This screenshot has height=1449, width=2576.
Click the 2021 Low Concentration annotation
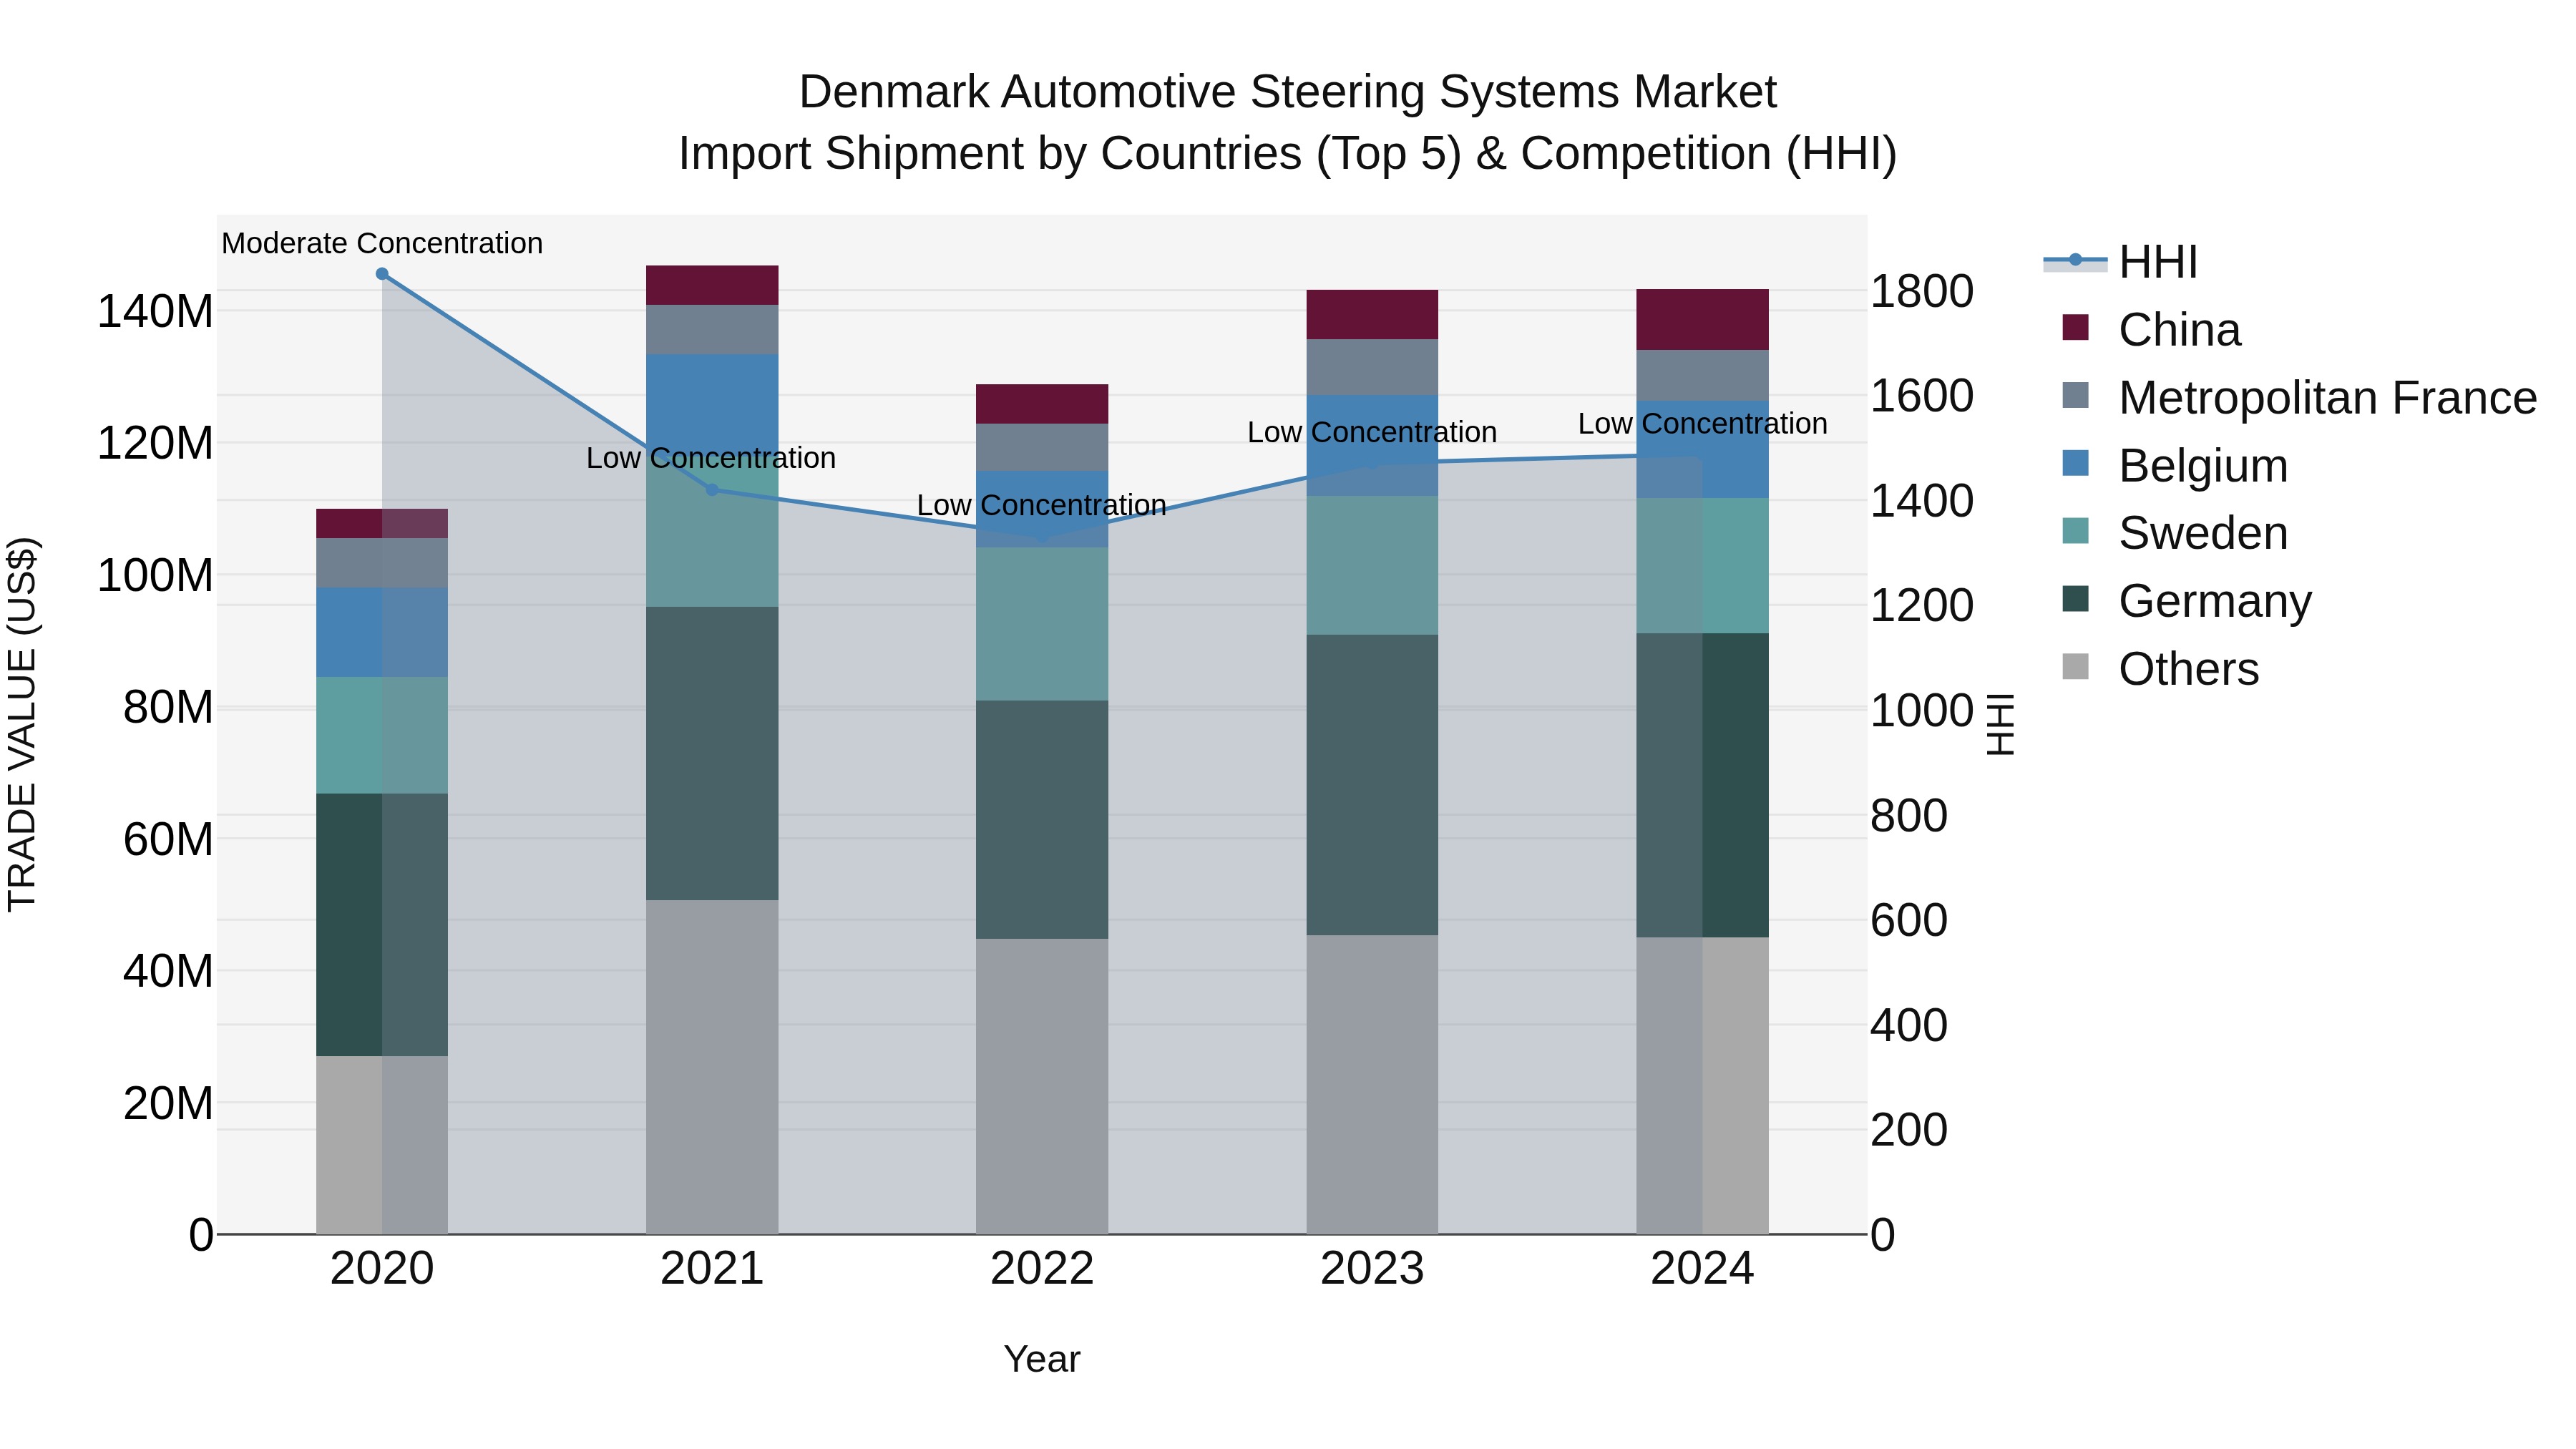tap(711, 458)
